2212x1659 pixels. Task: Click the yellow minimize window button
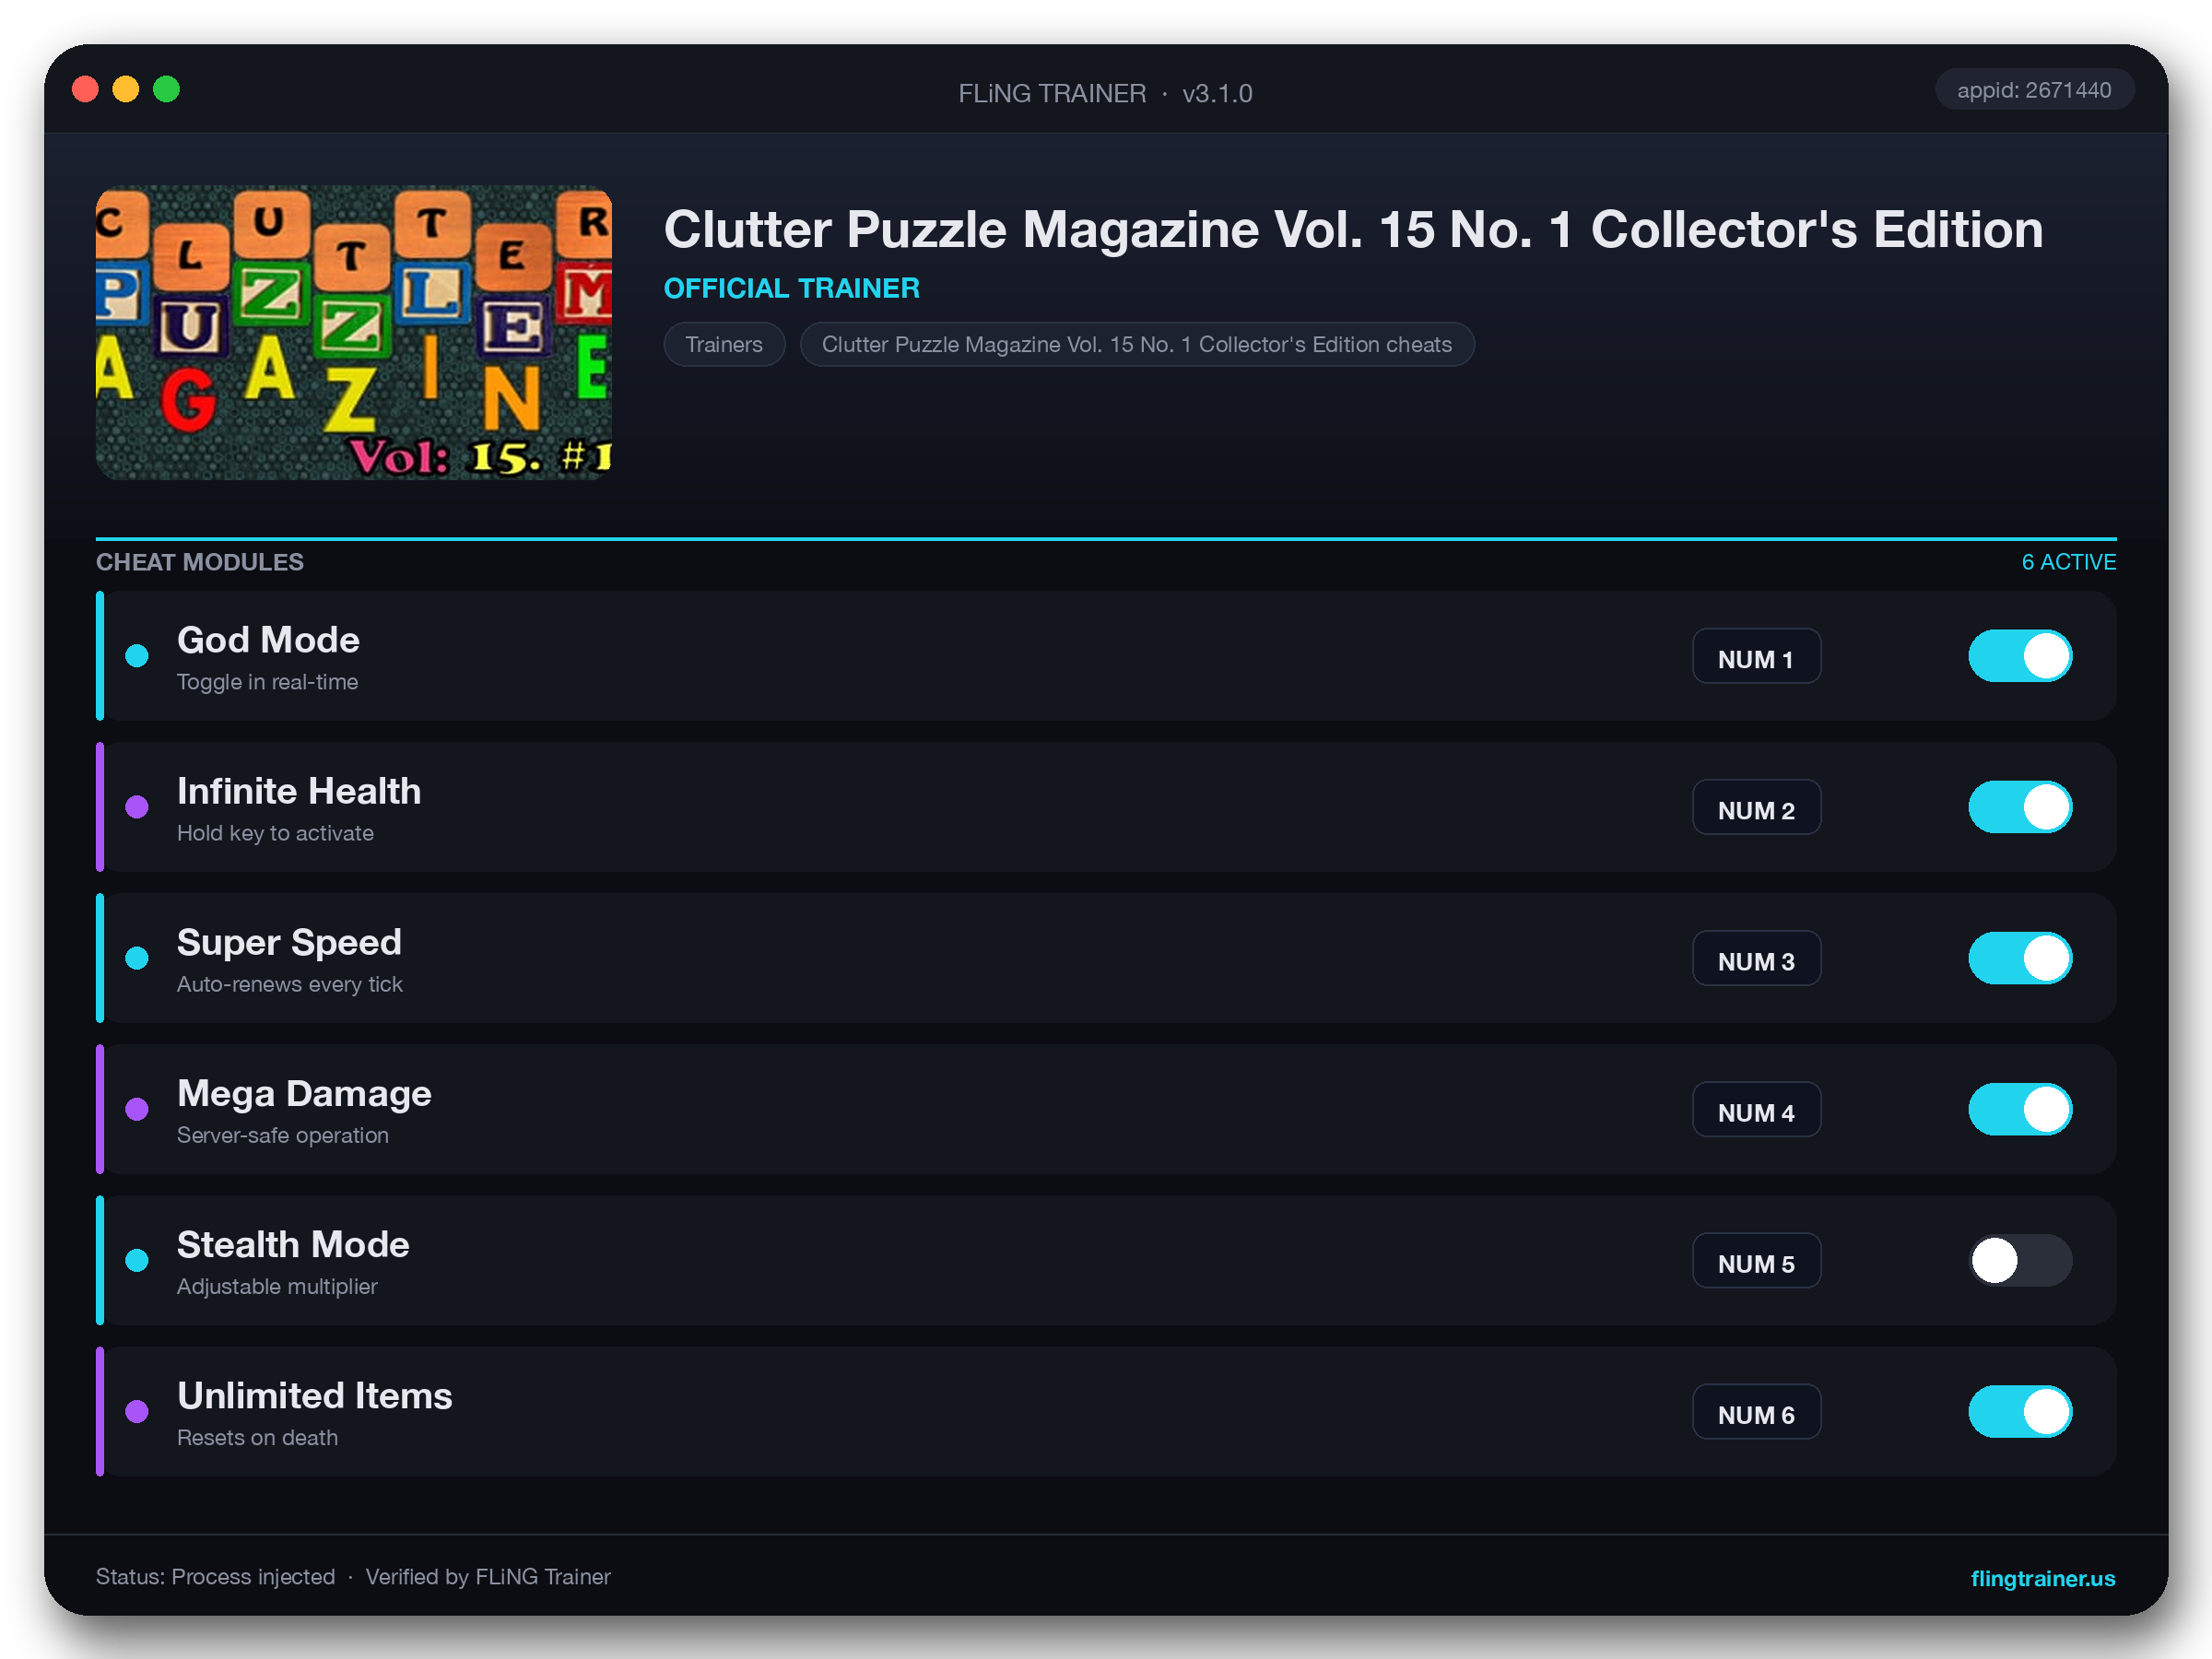[x=125, y=90]
